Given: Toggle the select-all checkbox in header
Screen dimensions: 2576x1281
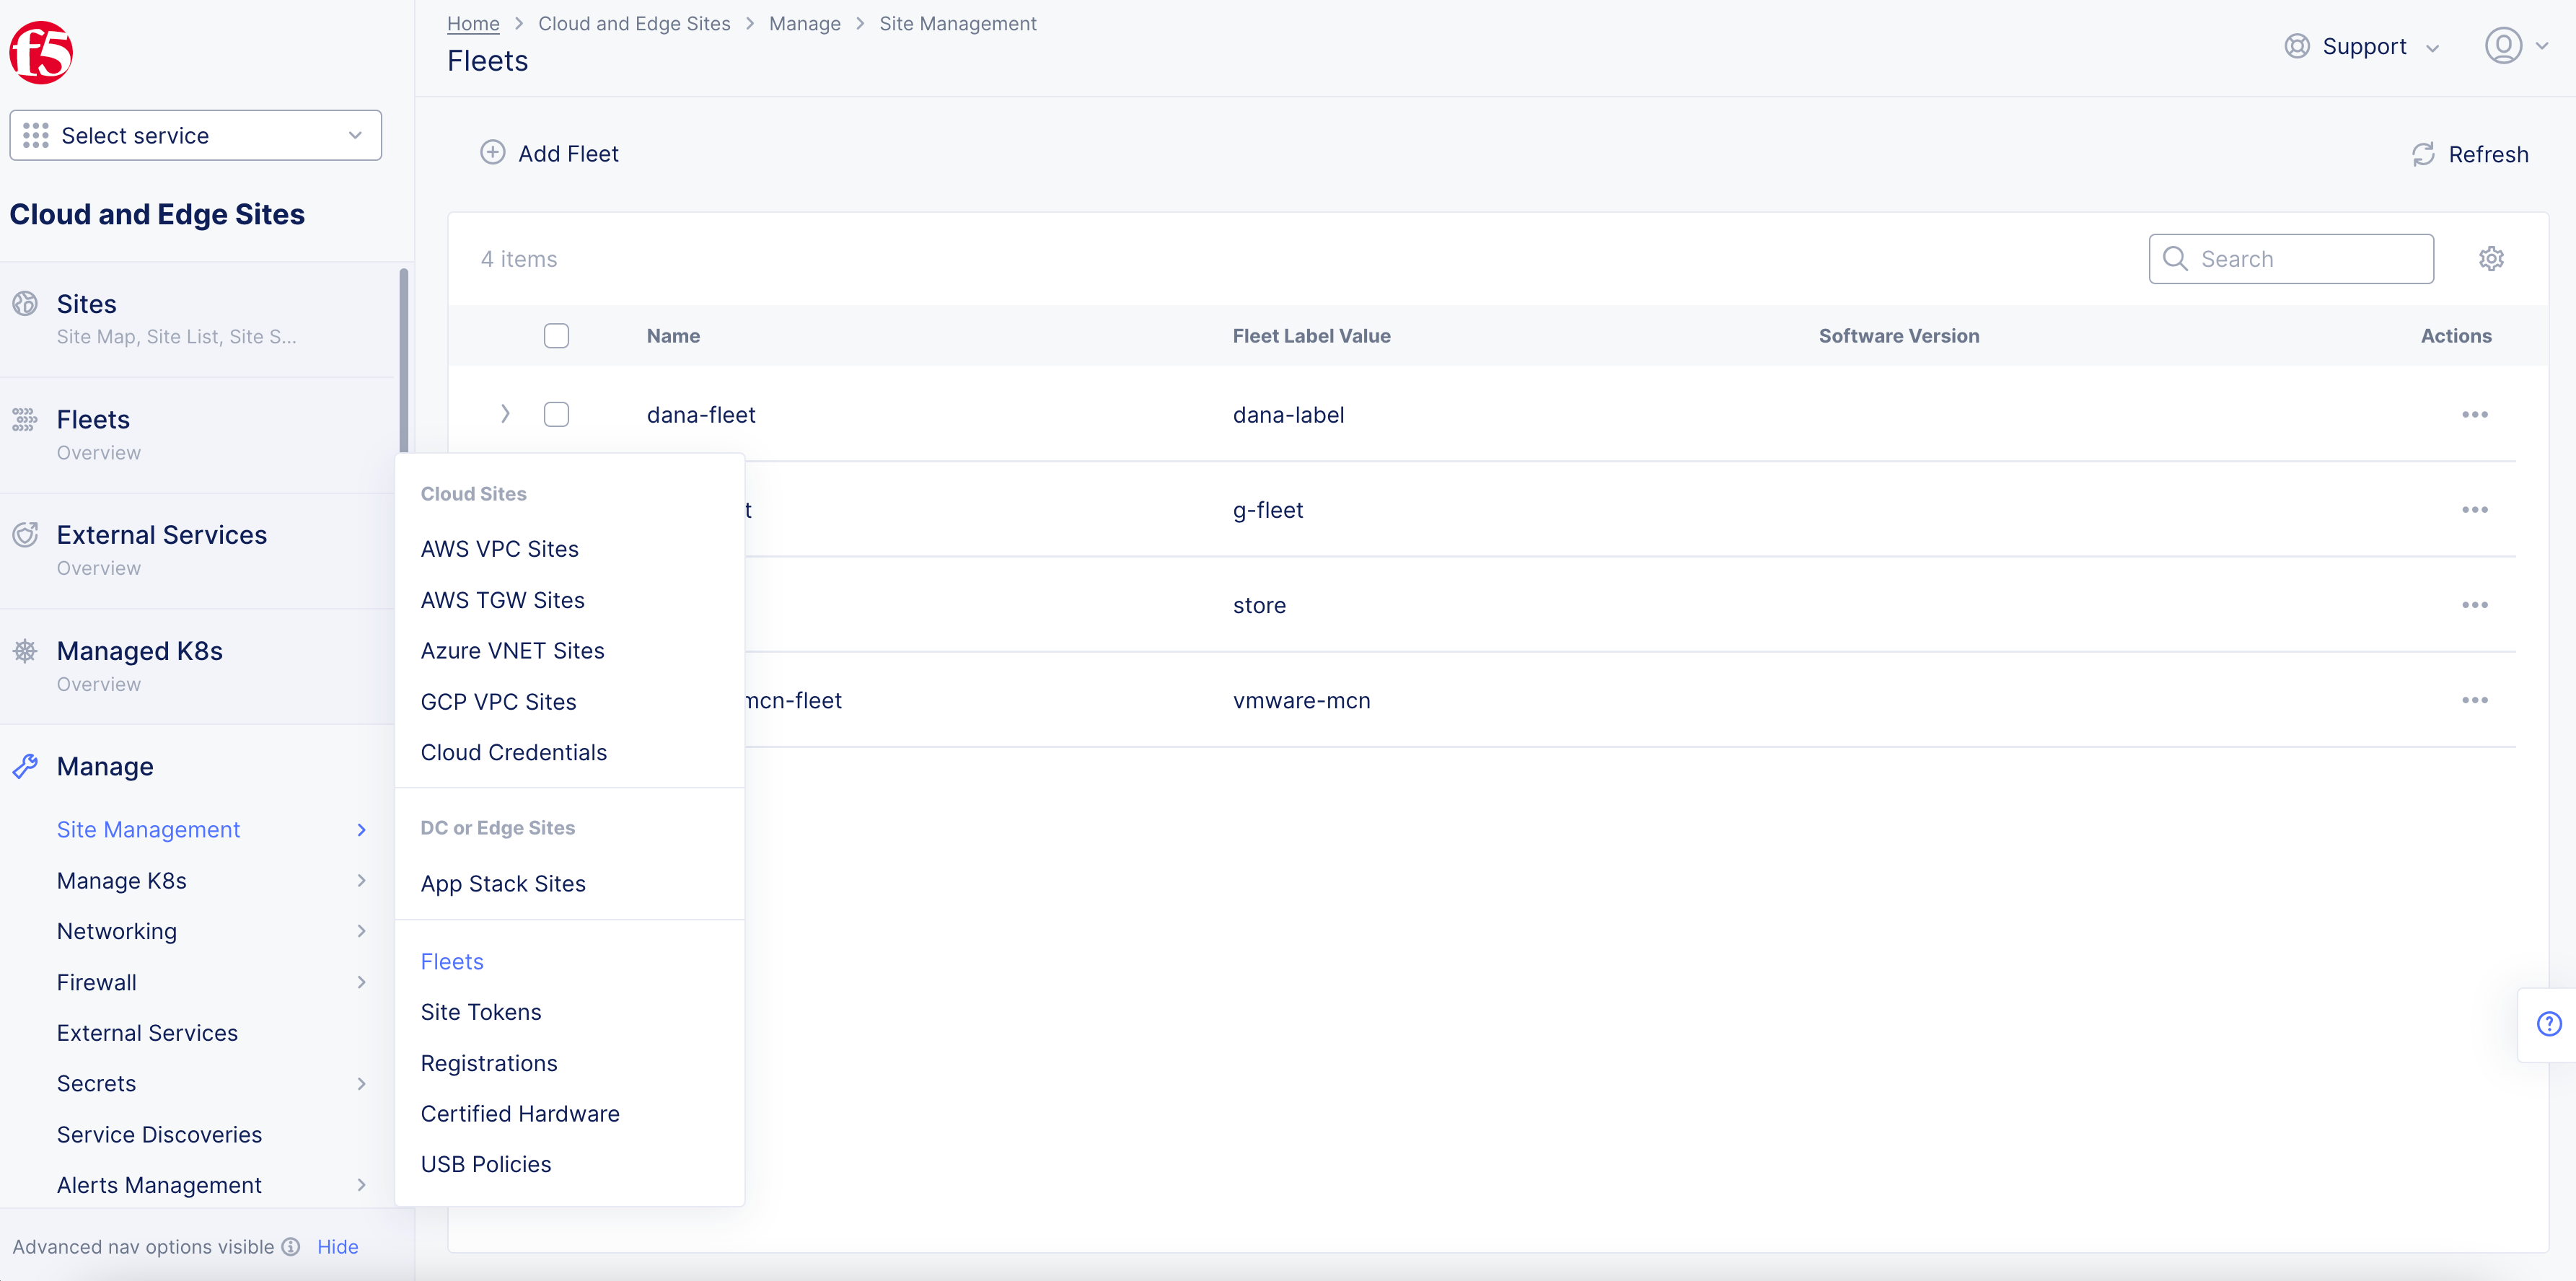Looking at the screenshot, I should [x=556, y=336].
